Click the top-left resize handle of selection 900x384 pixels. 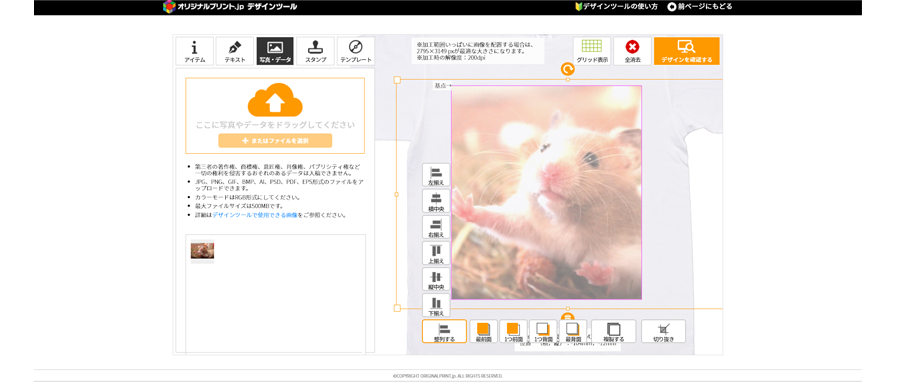tap(397, 80)
